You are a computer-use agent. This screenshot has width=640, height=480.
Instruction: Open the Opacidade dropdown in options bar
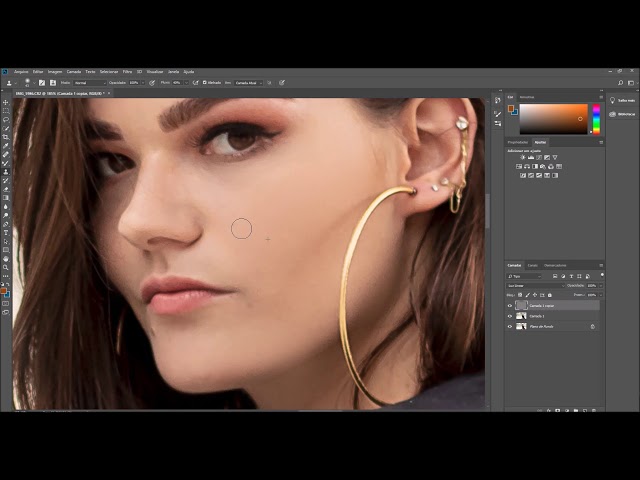[142, 83]
